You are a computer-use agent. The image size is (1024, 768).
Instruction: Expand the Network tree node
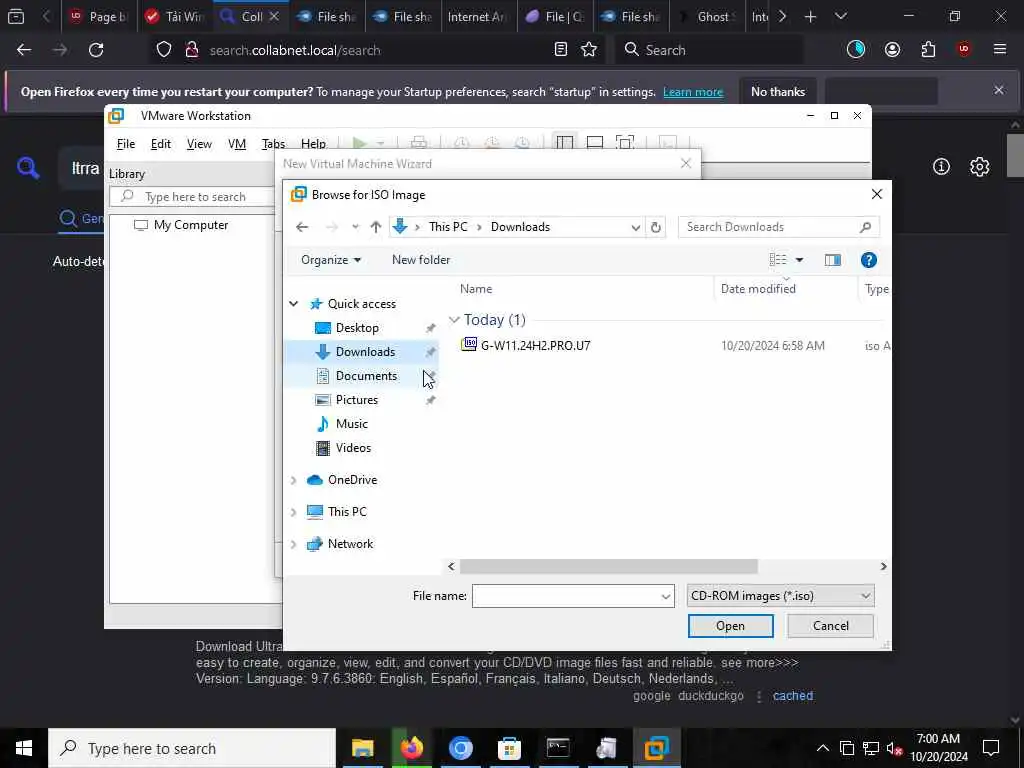pos(294,544)
